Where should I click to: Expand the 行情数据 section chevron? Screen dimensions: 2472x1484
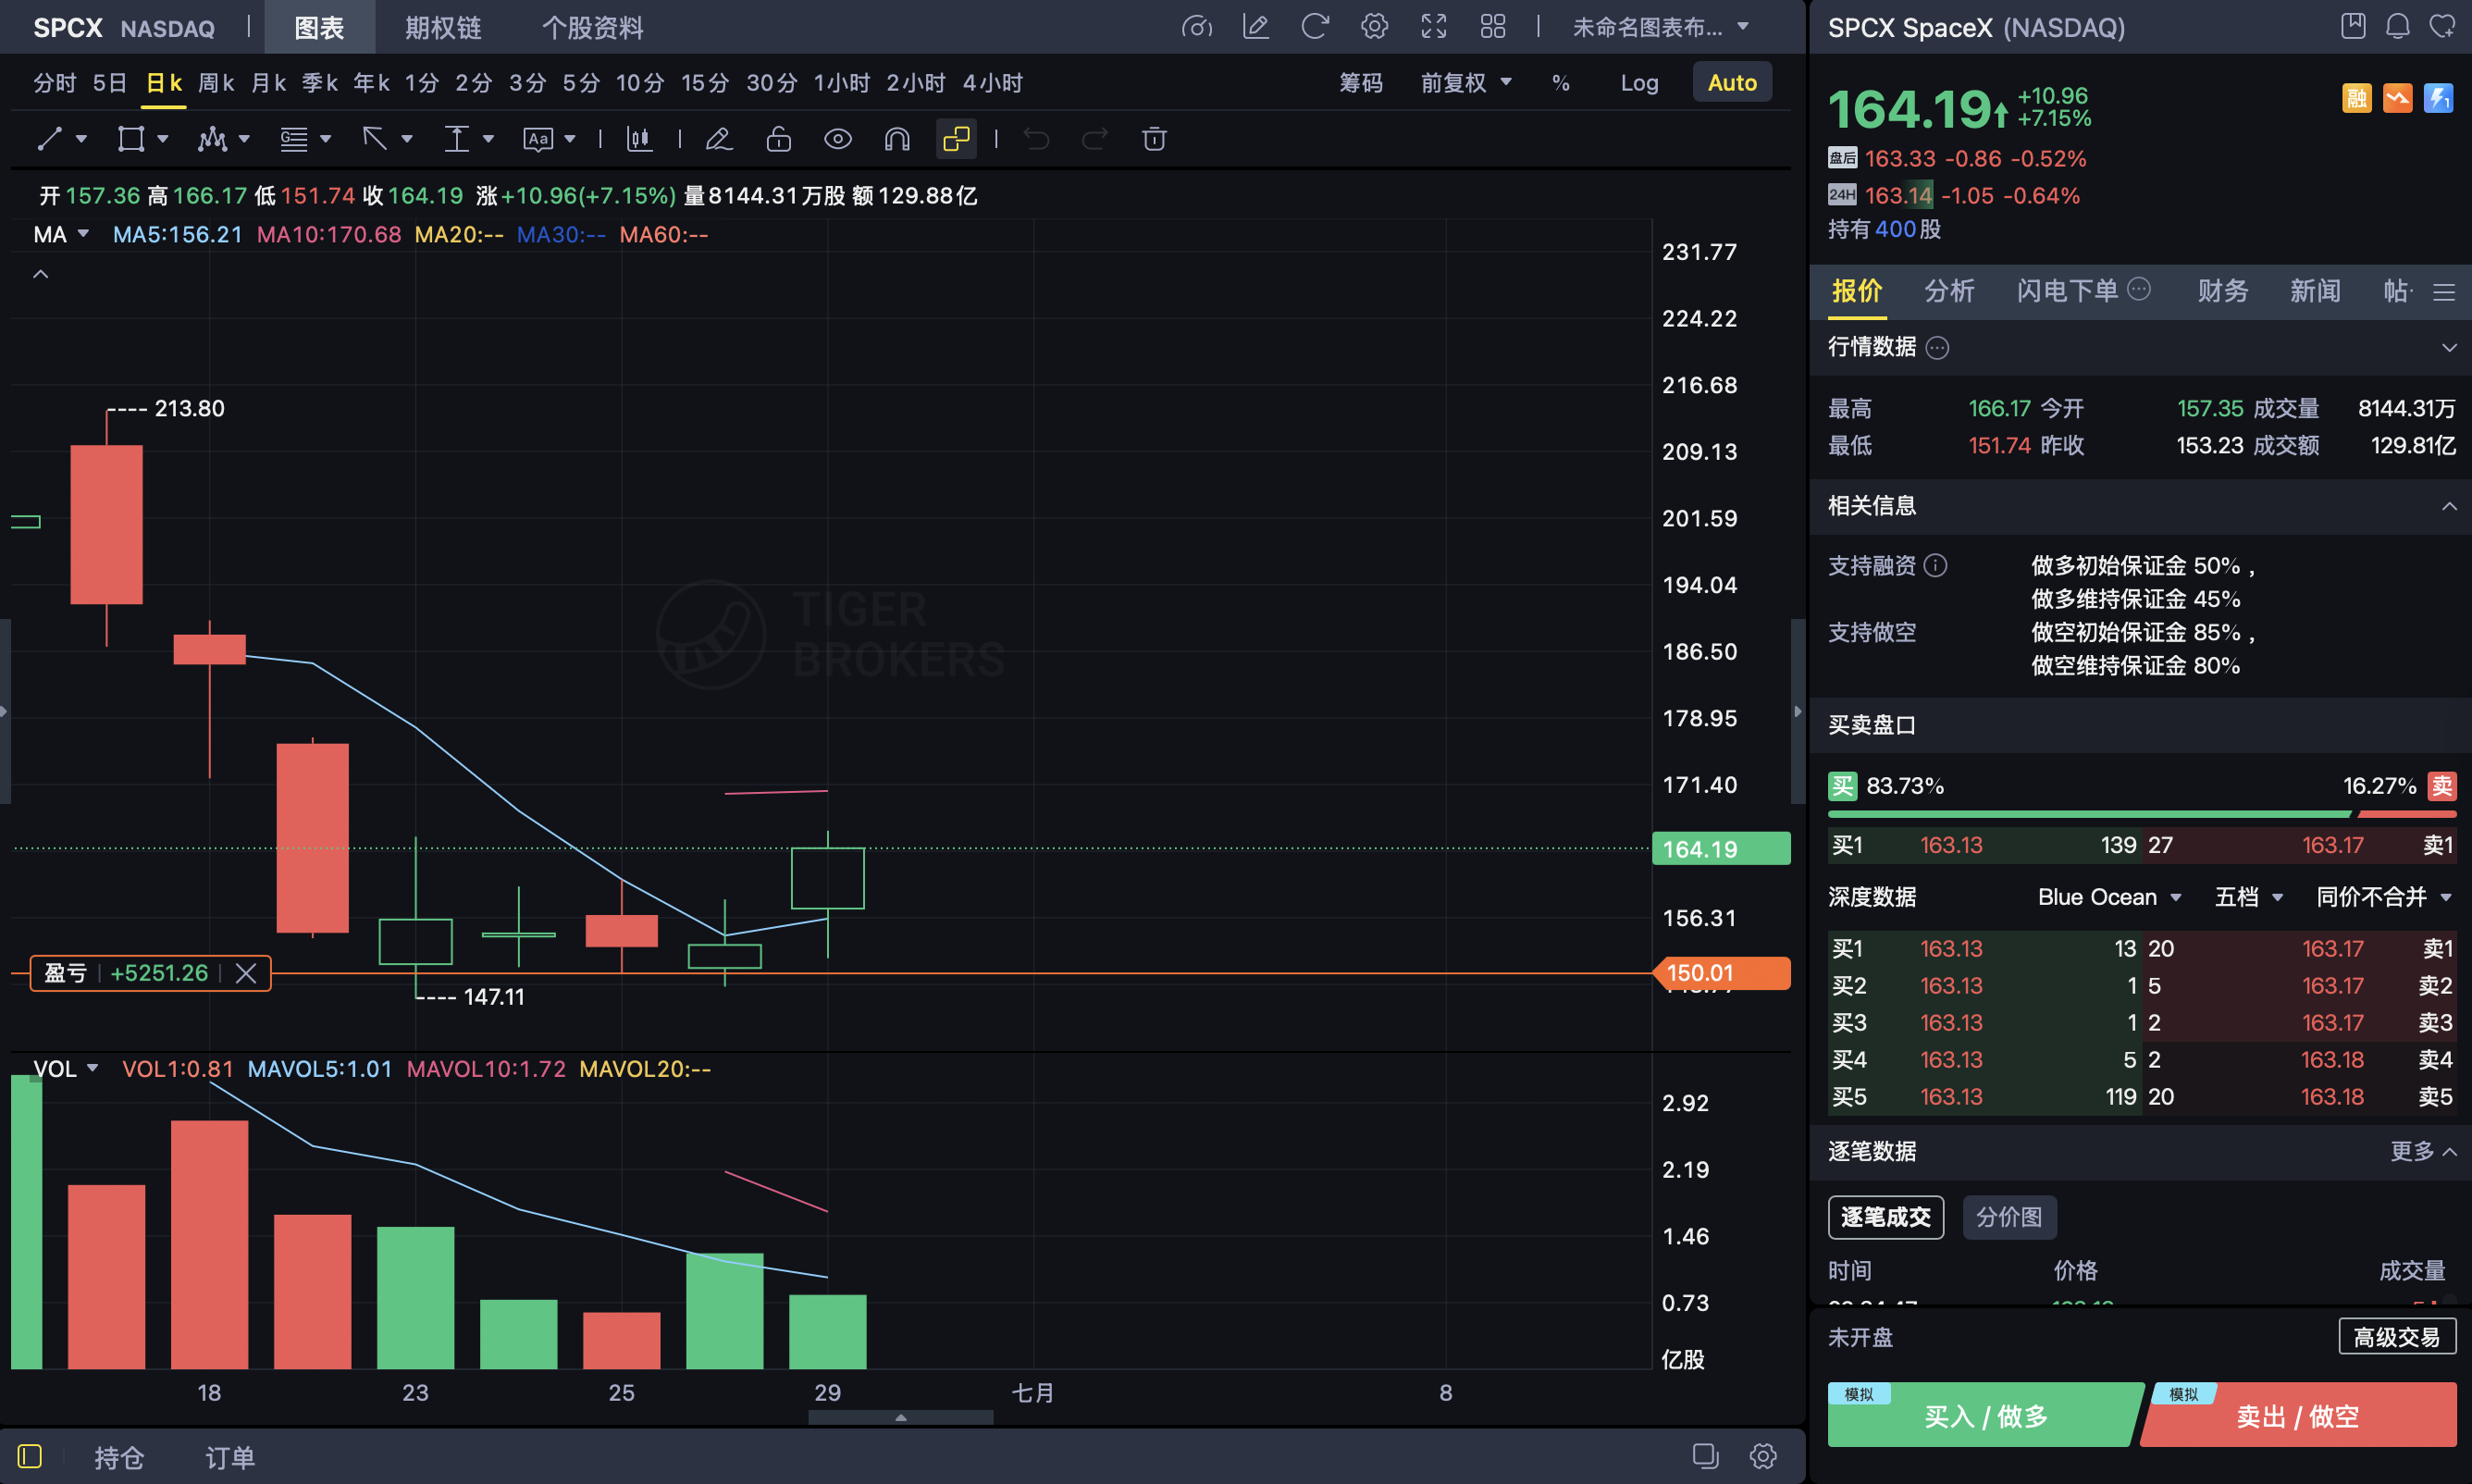[2449, 348]
